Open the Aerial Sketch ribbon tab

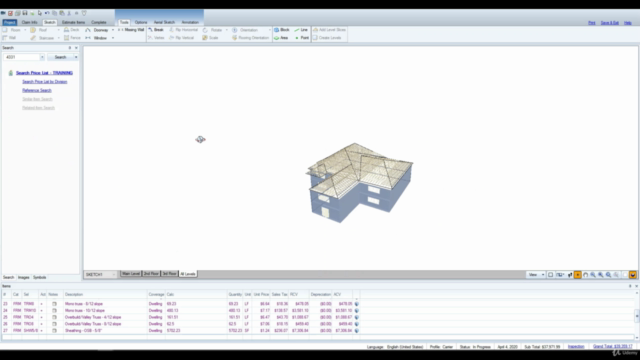(x=164, y=22)
